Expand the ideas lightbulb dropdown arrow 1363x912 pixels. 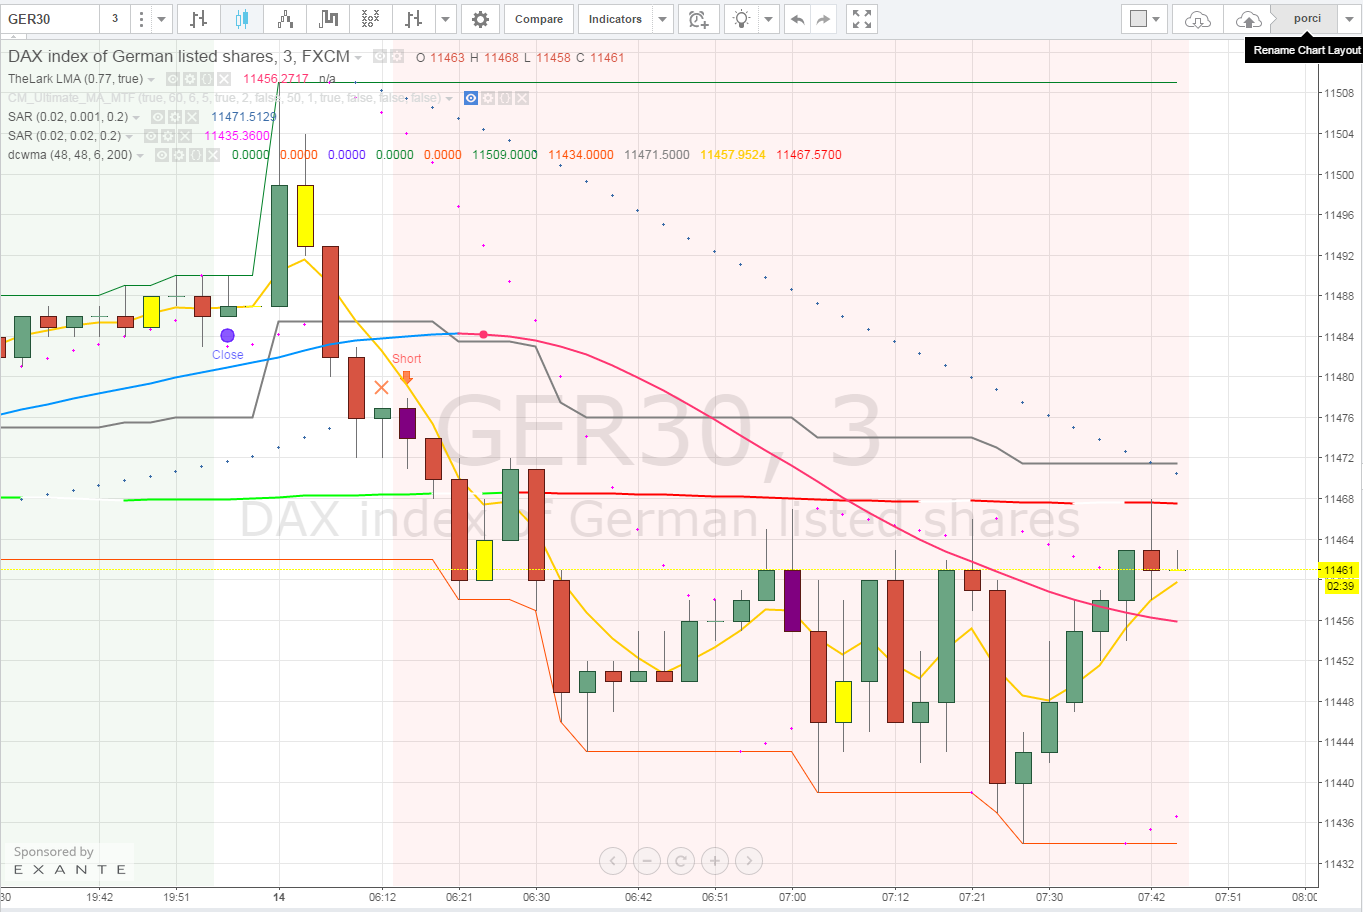(768, 19)
